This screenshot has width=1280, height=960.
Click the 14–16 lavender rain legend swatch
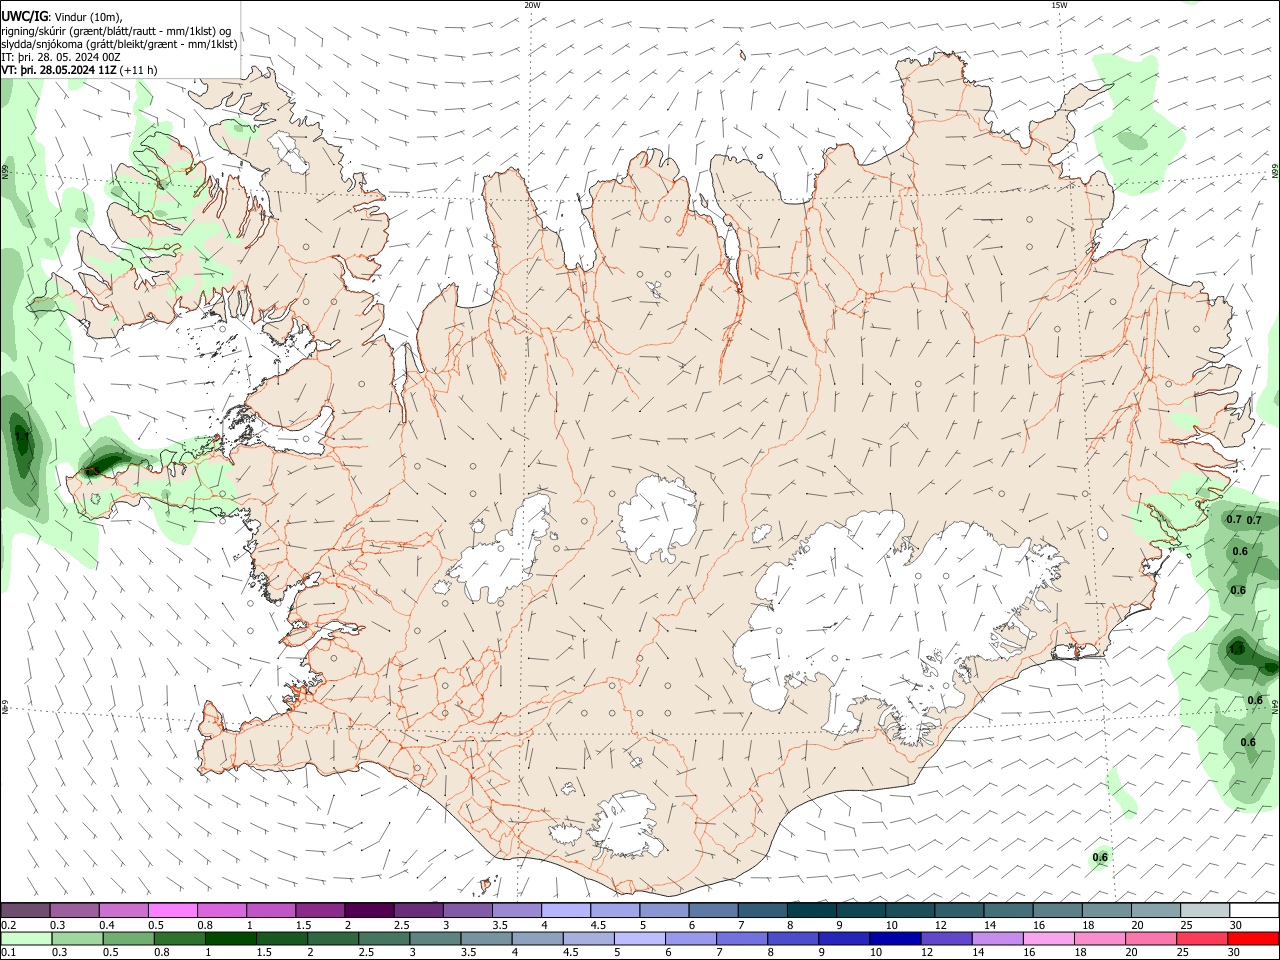click(996, 938)
